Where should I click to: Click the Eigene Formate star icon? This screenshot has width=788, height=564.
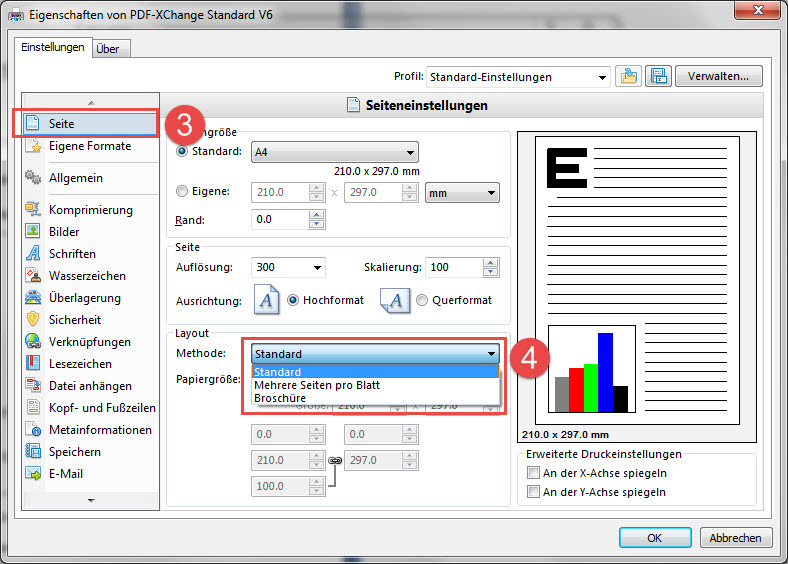(x=34, y=146)
